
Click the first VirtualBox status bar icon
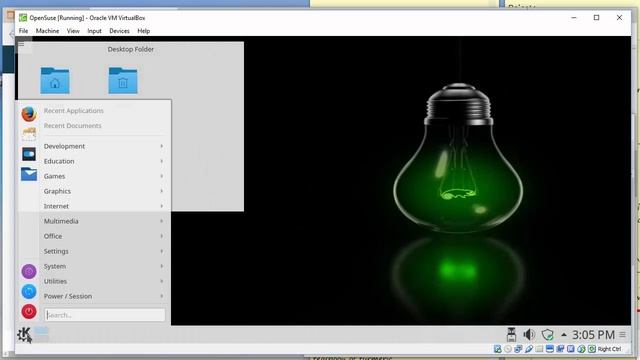pos(498,349)
